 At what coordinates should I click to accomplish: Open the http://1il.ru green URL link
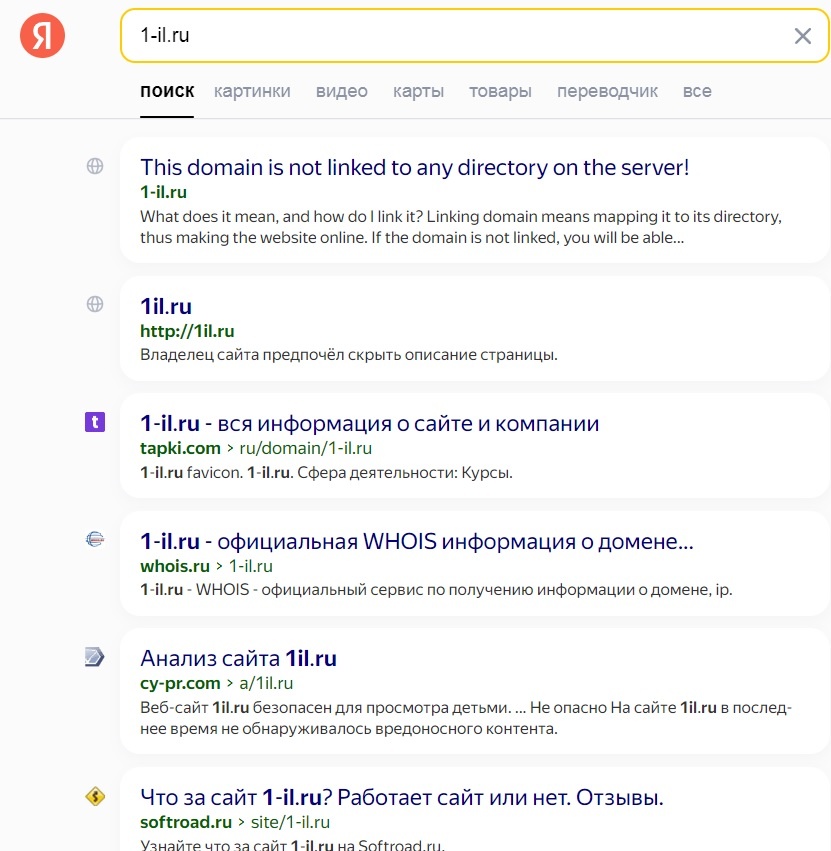click(187, 331)
